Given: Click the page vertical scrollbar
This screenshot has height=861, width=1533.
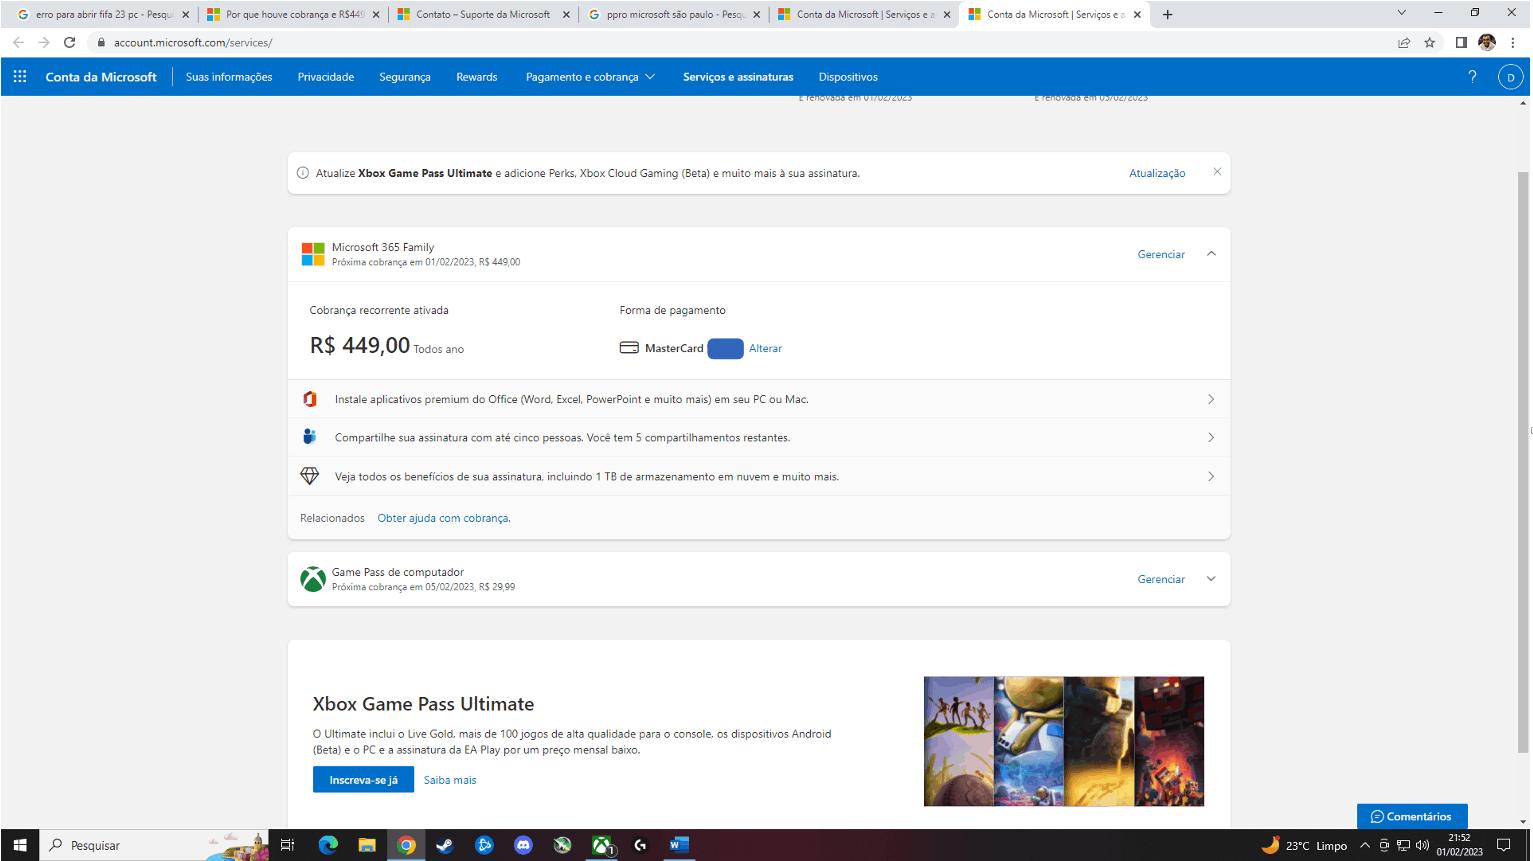Looking at the screenshot, I should (1523, 460).
